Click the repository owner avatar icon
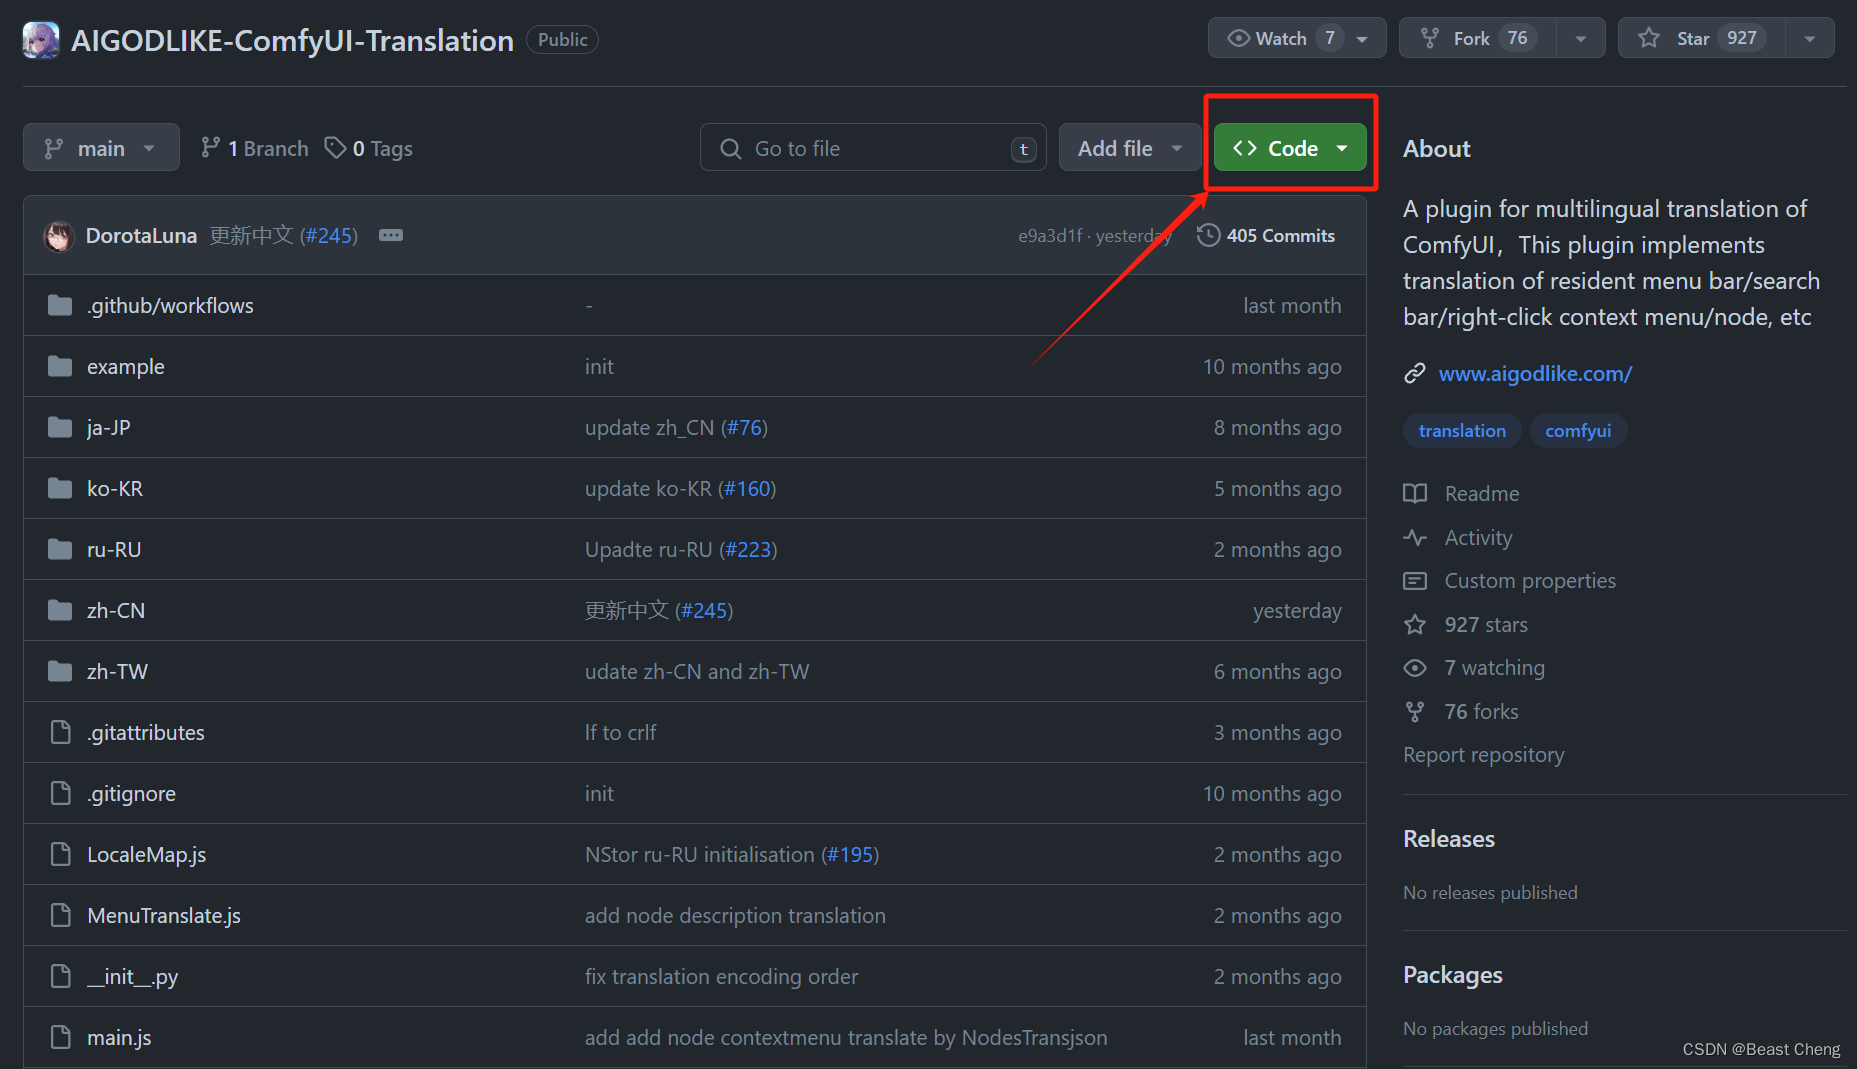 [41, 40]
